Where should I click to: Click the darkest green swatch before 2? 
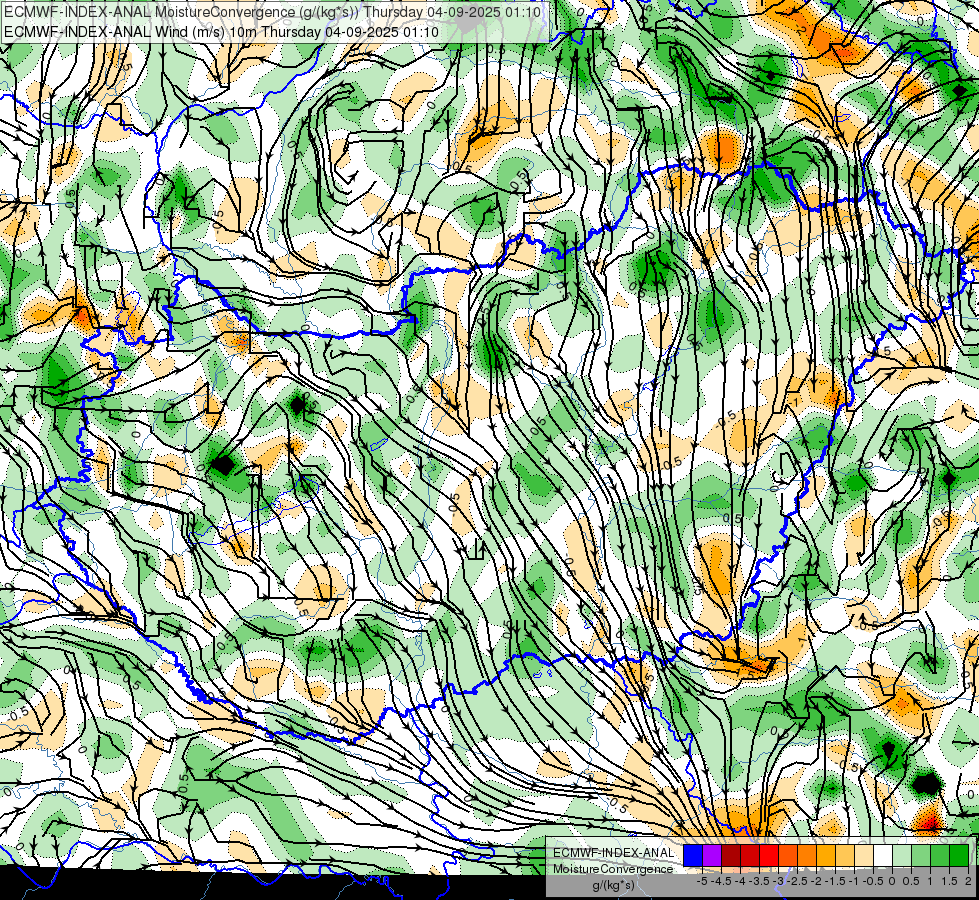point(959,856)
